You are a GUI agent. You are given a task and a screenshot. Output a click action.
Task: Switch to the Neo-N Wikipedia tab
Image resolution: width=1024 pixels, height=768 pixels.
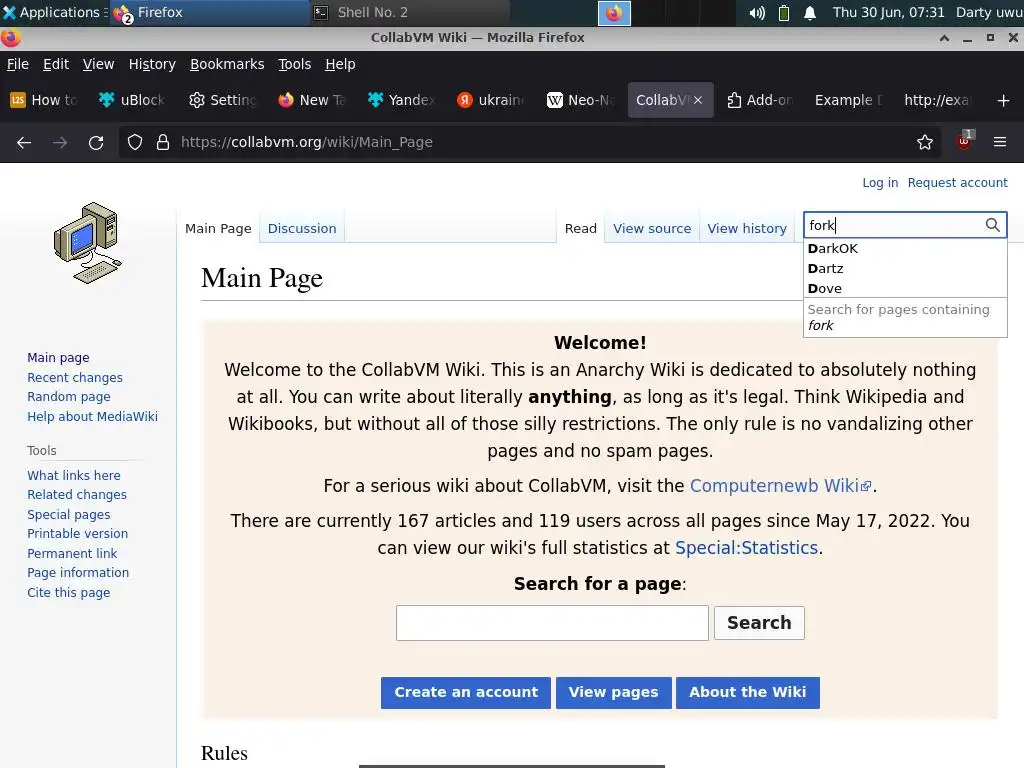click(580, 100)
